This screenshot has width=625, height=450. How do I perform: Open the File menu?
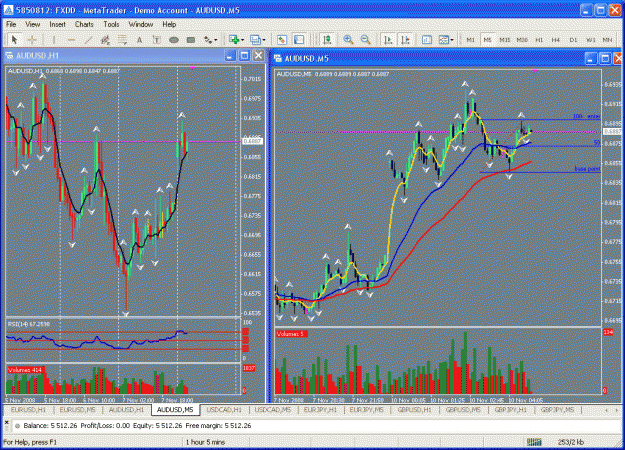tap(11, 24)
